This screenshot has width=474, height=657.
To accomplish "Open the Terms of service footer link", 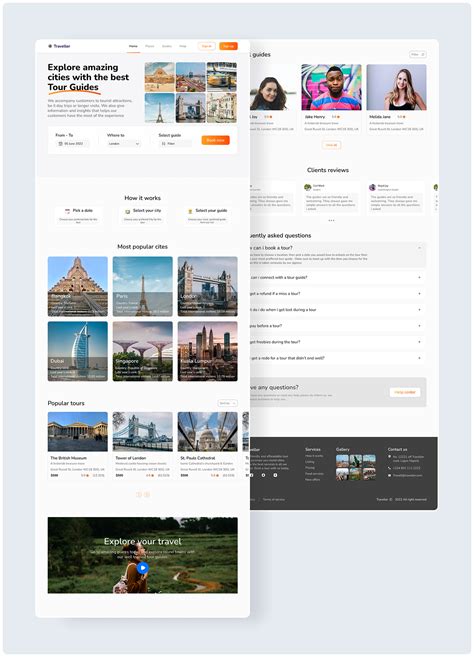I will (274, 499).
